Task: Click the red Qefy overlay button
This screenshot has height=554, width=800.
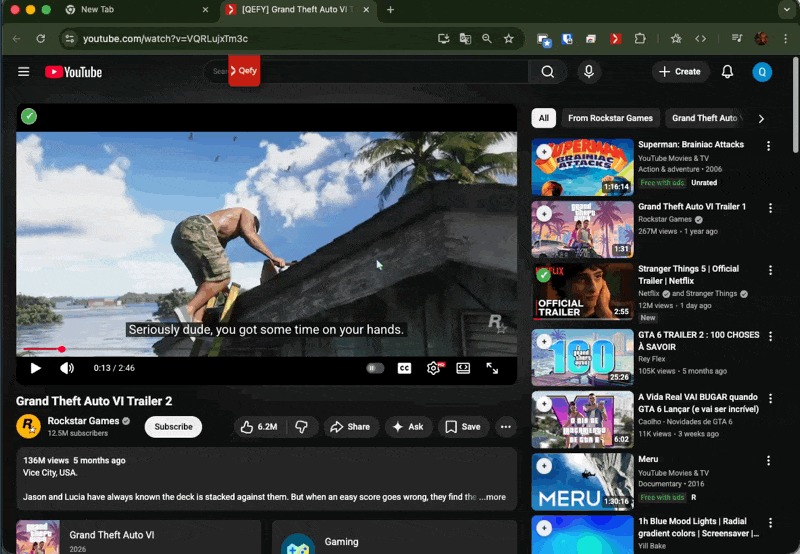Action: (244, 71)
